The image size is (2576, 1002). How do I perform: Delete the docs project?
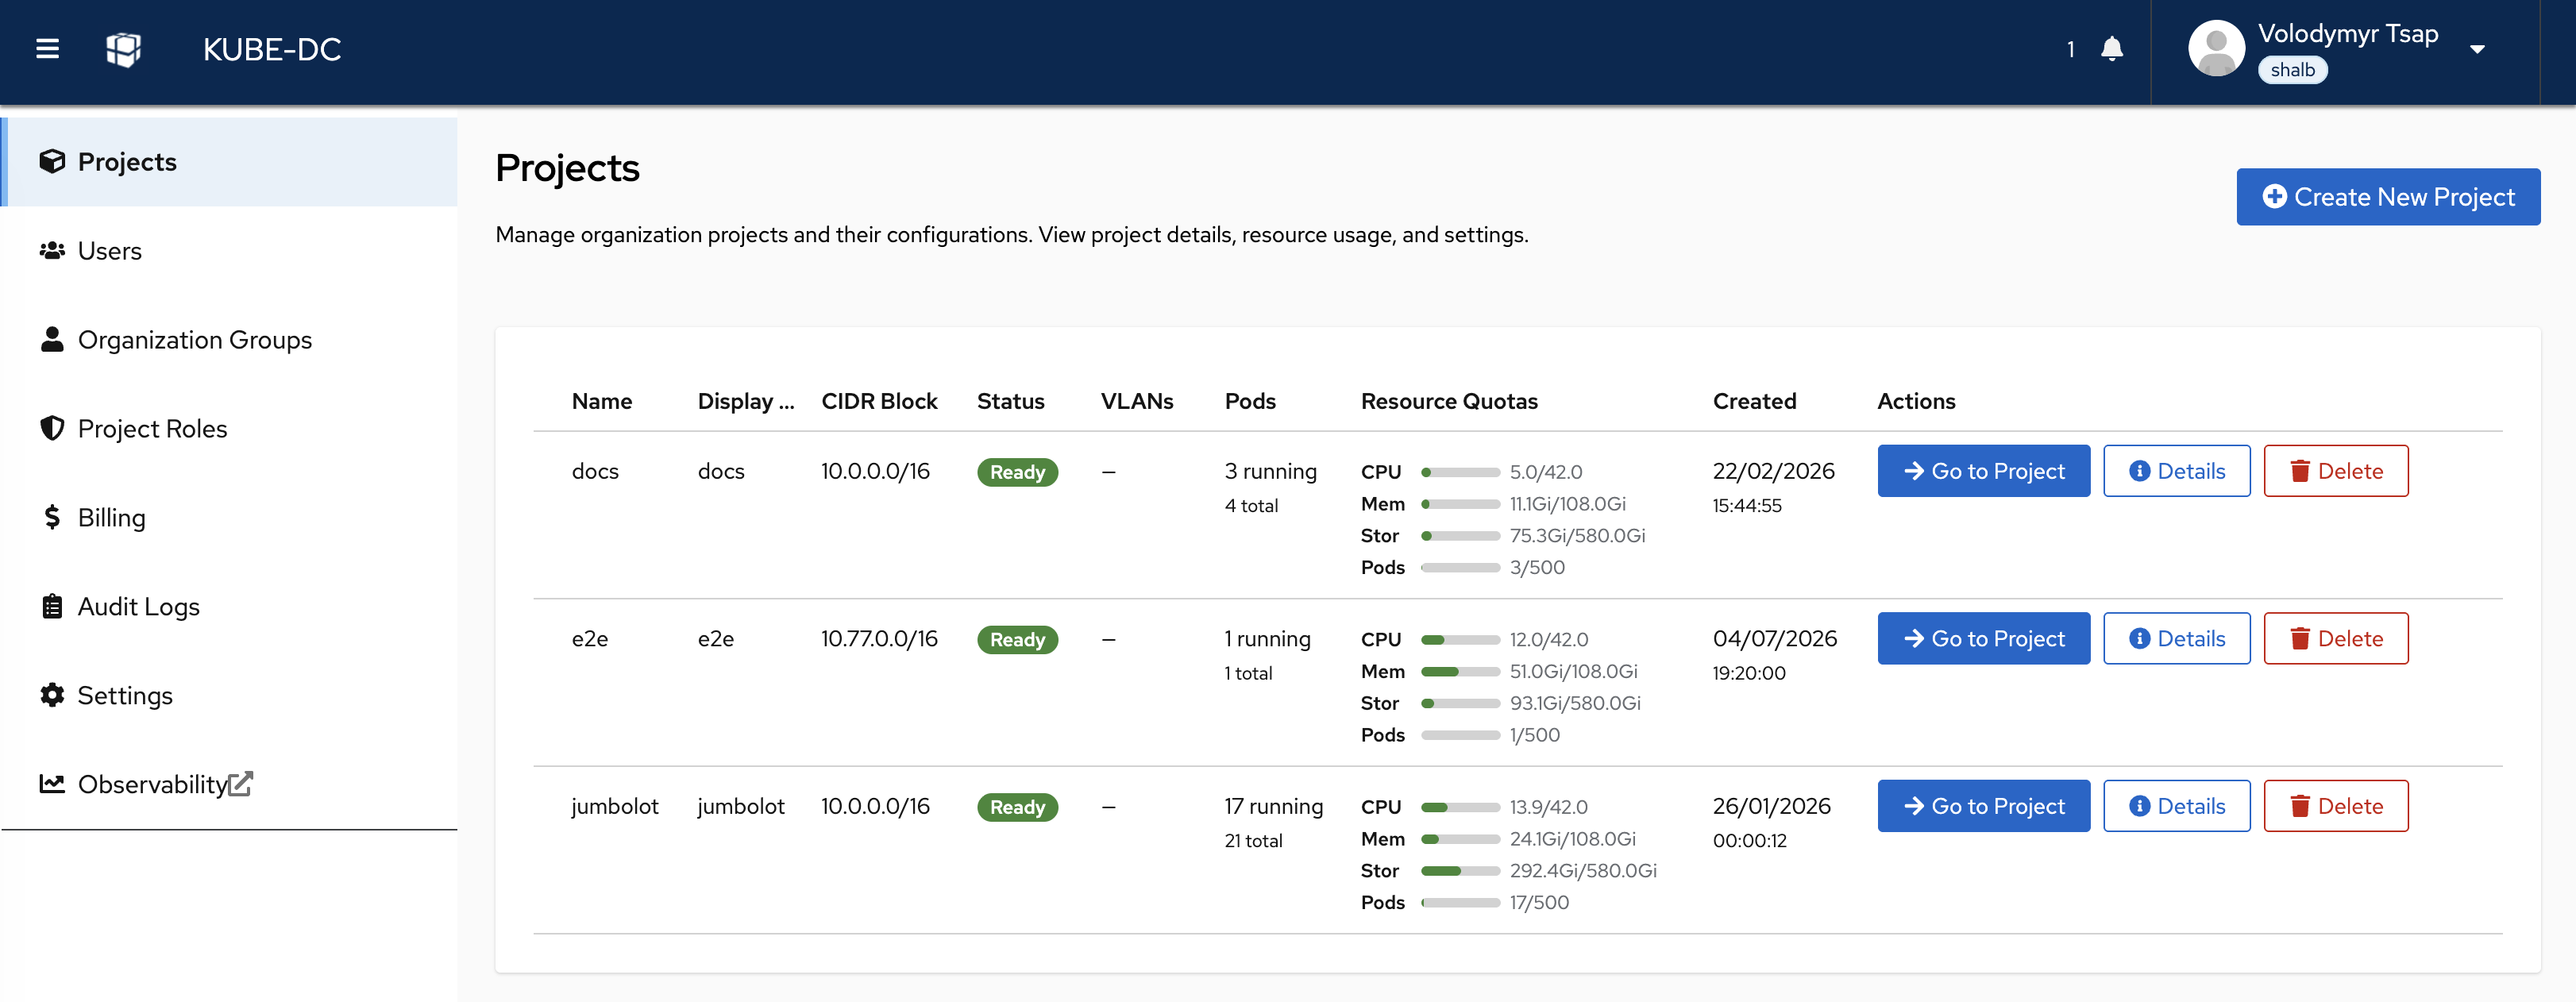[x=2335, y=471]
